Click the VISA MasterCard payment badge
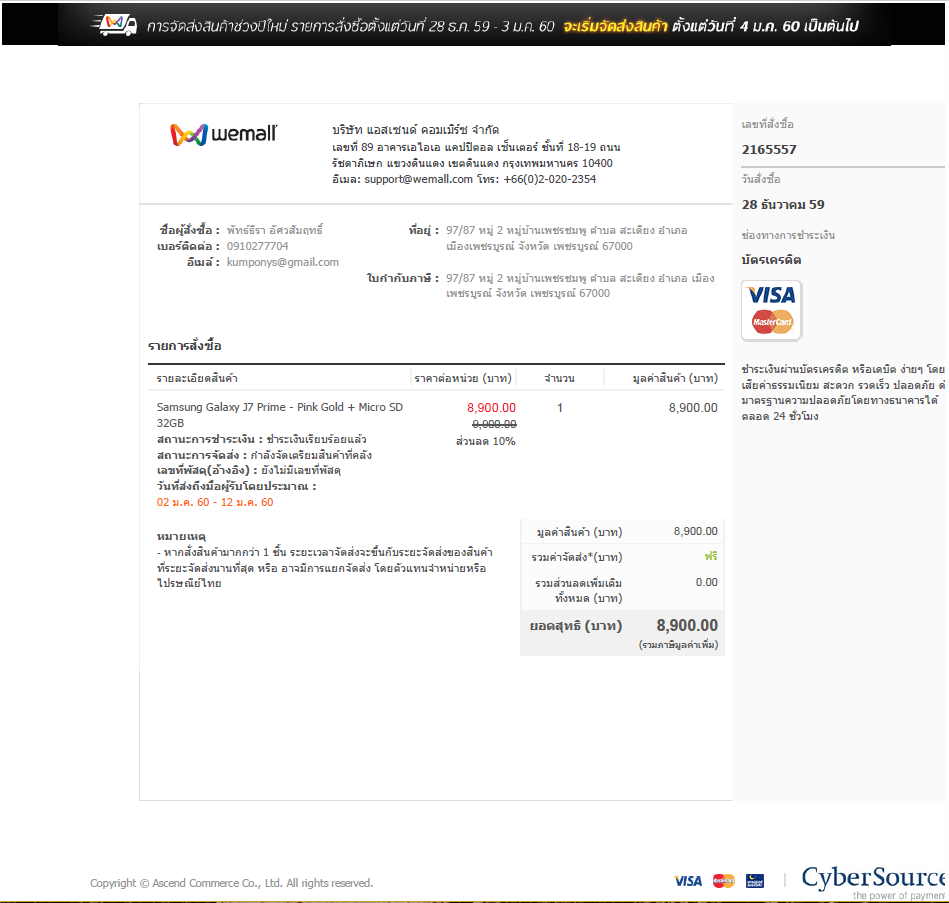This screenshot has height=903, width=949. coord(772,310)
